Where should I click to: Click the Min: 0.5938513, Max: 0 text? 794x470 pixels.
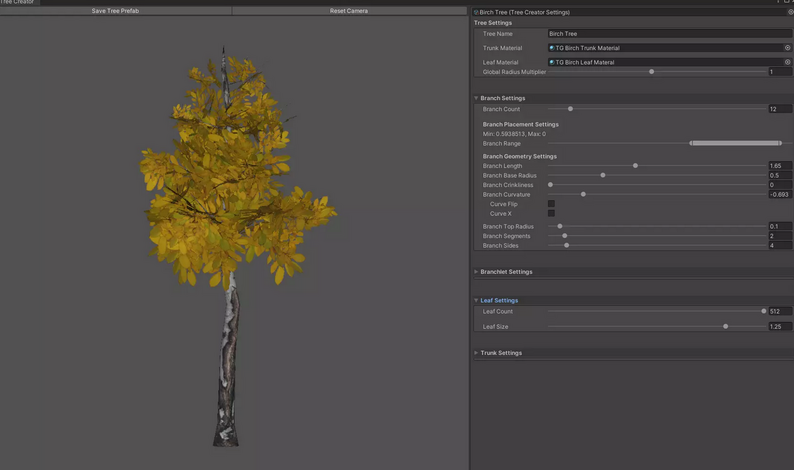514,134
